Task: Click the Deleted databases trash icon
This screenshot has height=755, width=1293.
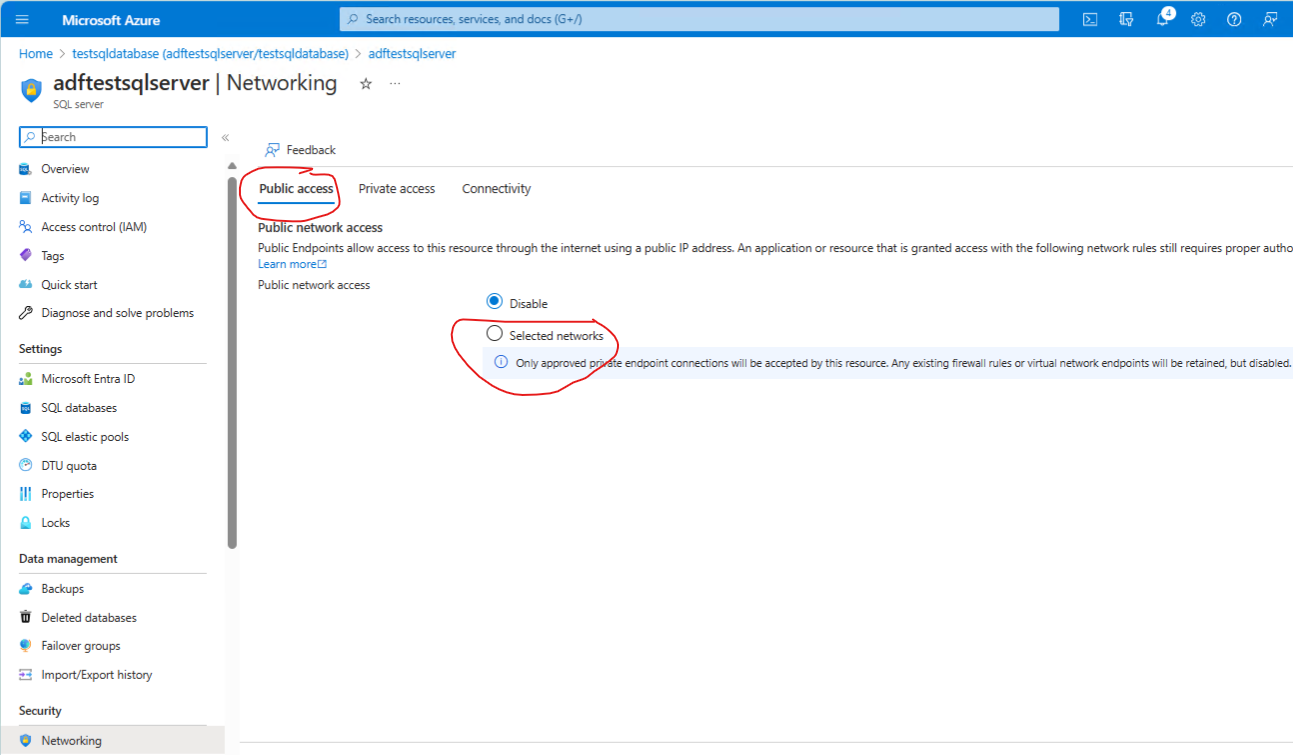Action: [x=26, y=618]
